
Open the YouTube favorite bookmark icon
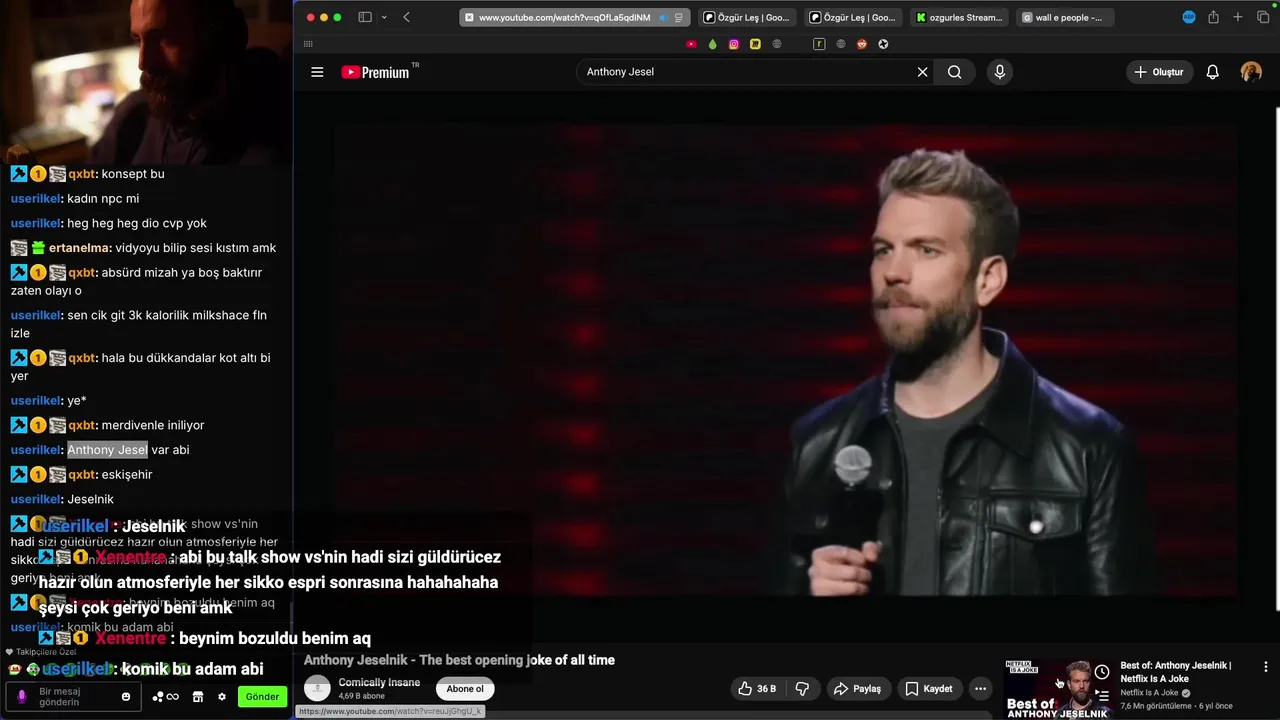point(691,44)
